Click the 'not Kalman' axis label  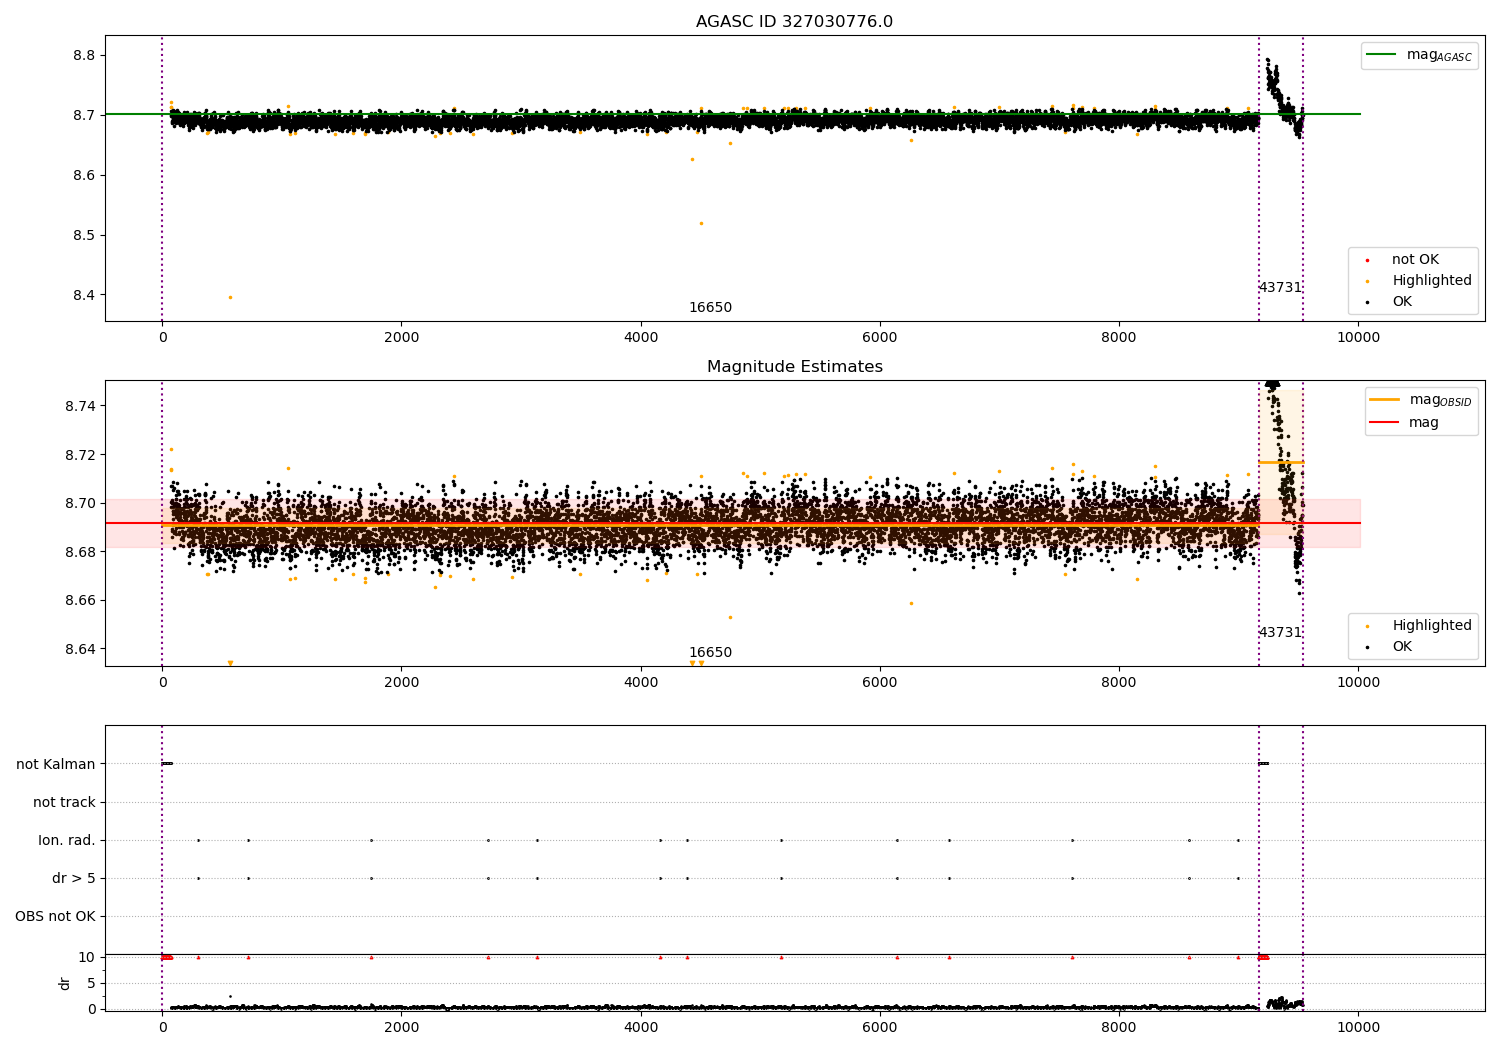(56, 764)
